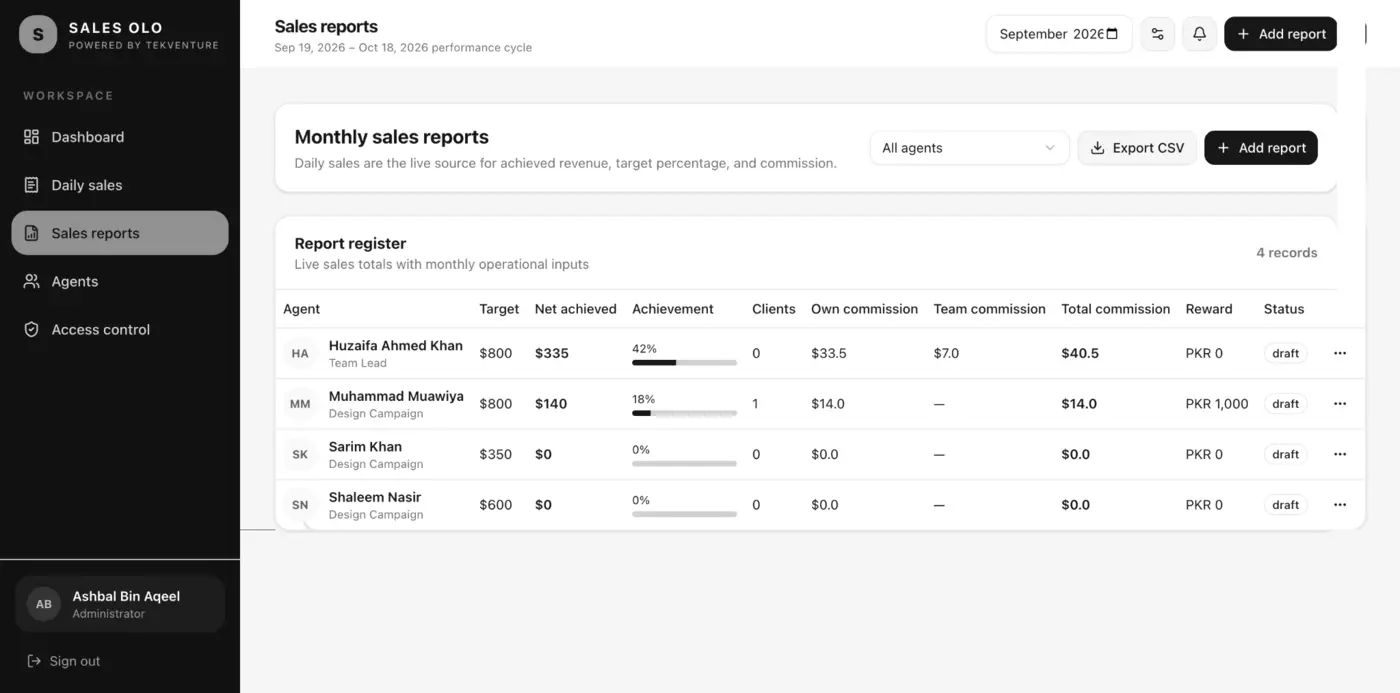Click the Target column header
Viewport: 1400px width, 693px height.
click(x=499, y=309)
